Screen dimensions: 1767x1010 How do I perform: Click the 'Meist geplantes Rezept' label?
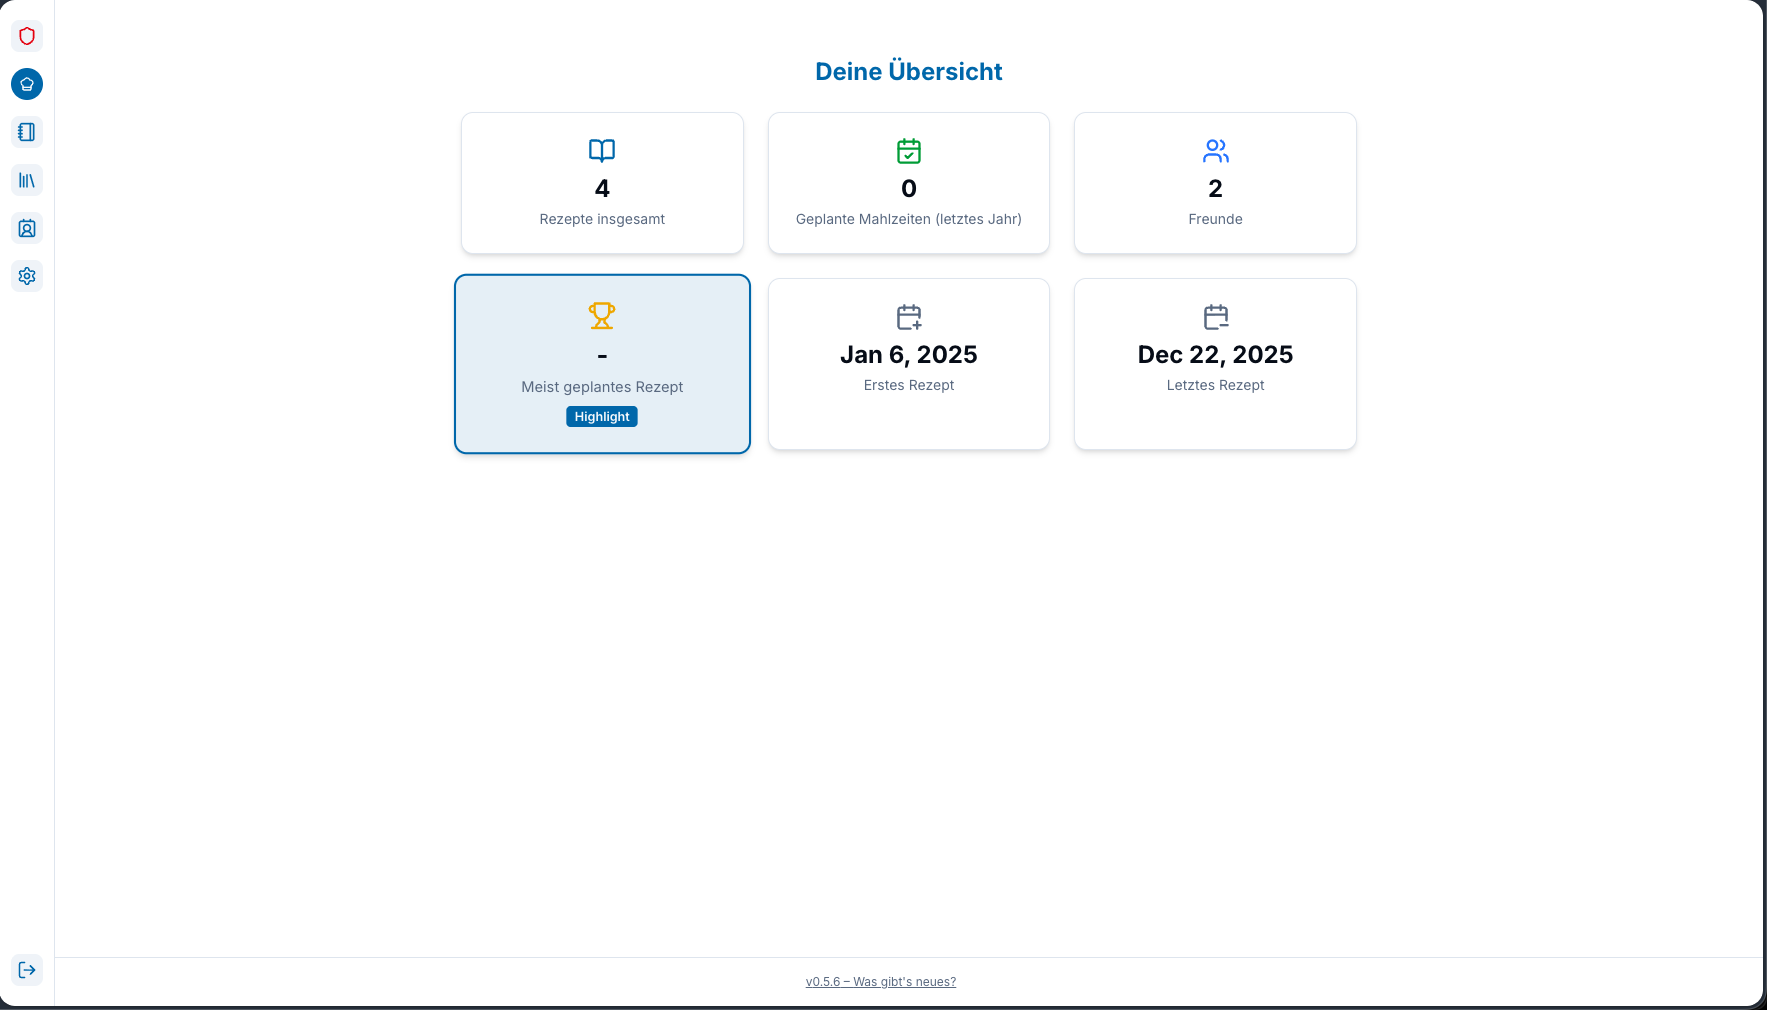[x=602, y=387]
